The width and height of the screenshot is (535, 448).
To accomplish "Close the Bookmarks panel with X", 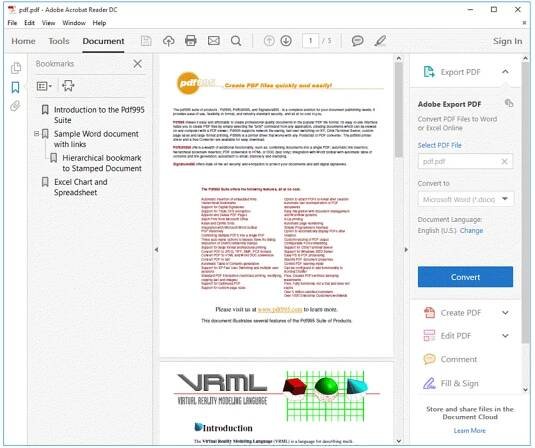I will click(x=138, y=63).
